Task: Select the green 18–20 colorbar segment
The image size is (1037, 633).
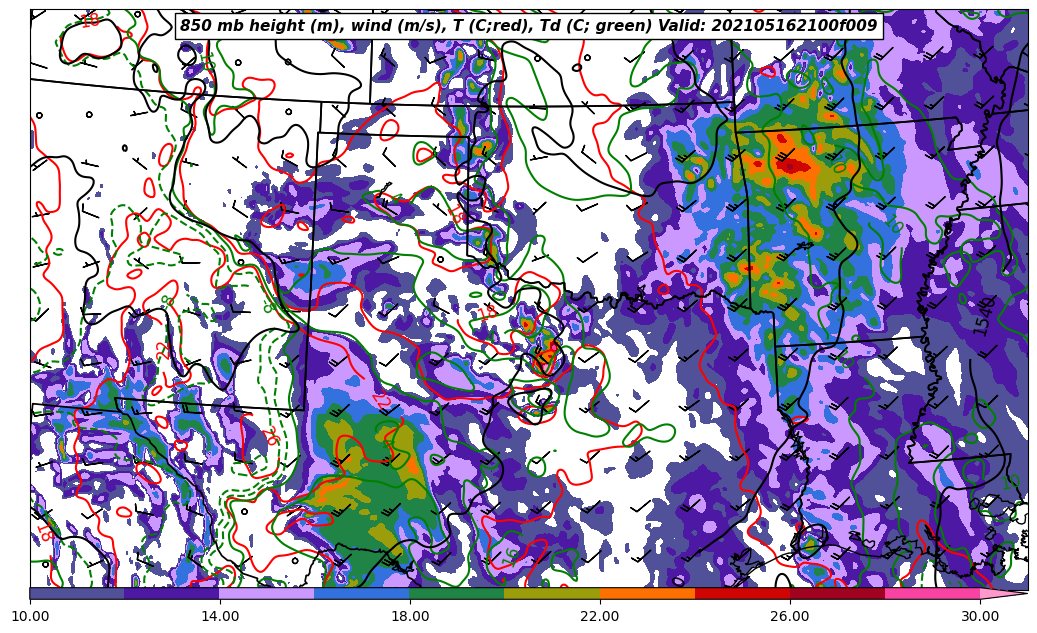Action: click(457, 593)
